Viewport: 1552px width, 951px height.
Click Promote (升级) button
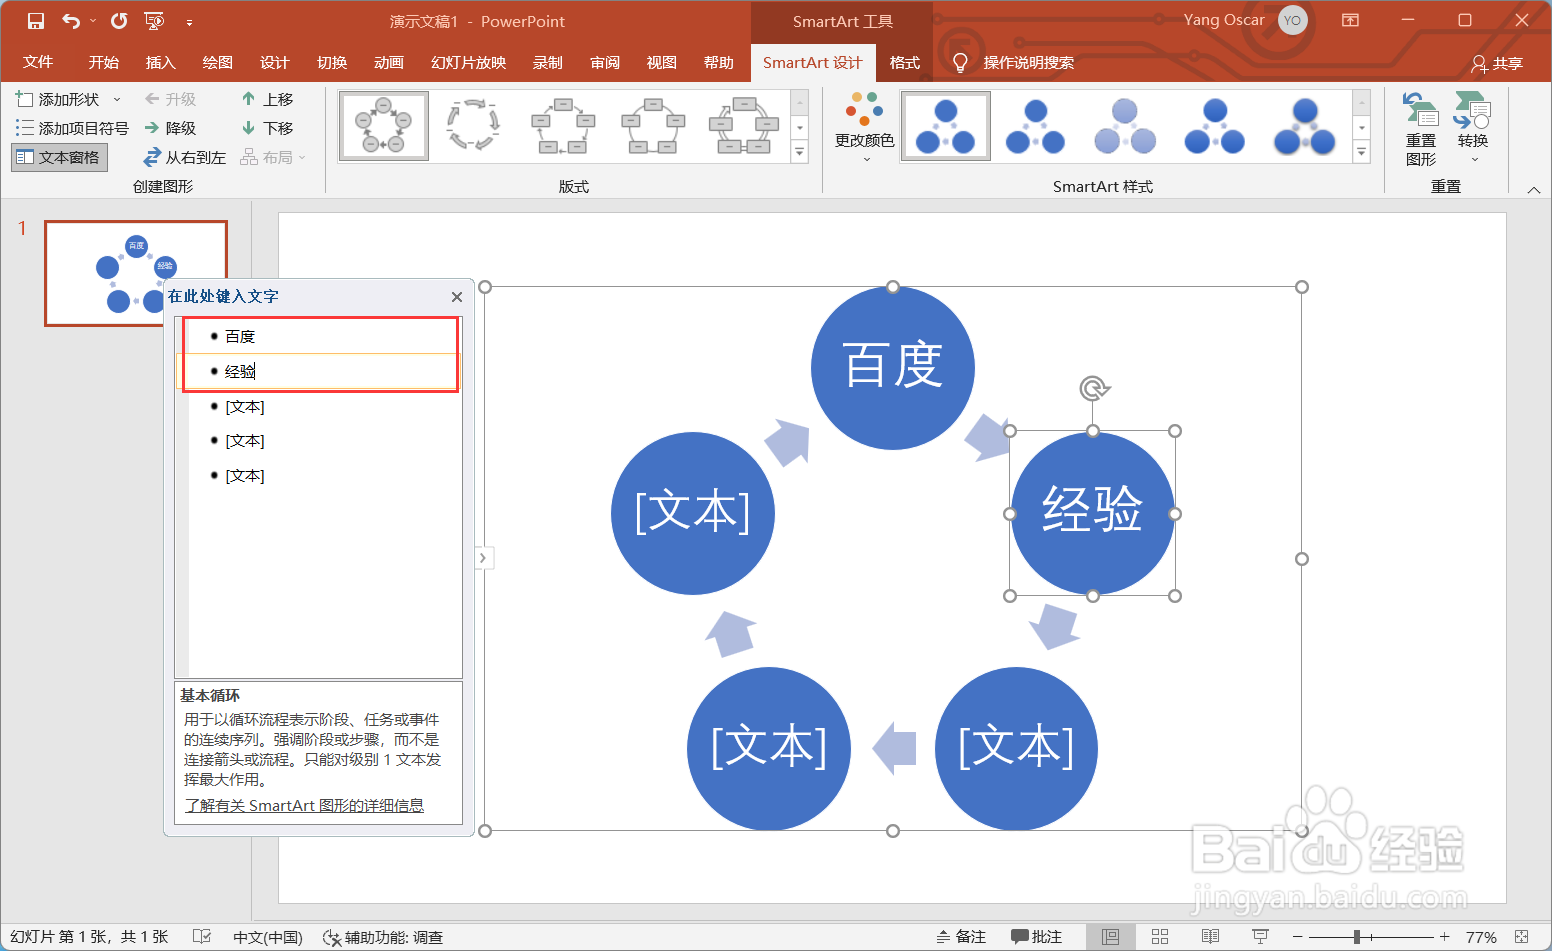click(x=170, y=99)
